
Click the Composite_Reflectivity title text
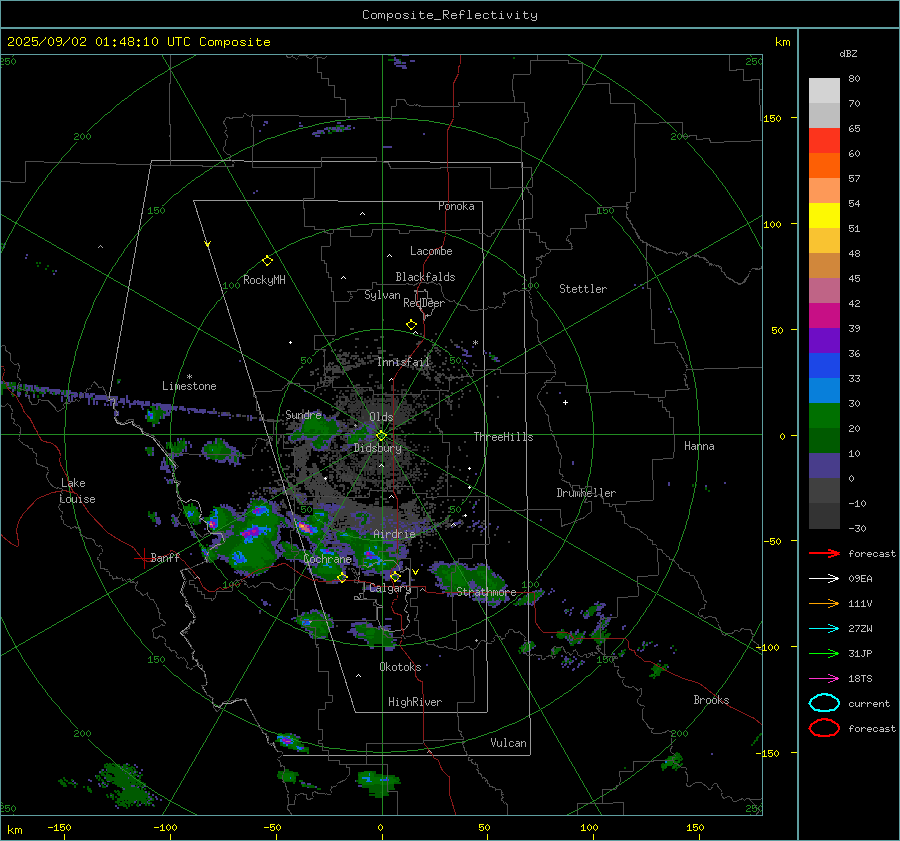click(x=449, y=15)
